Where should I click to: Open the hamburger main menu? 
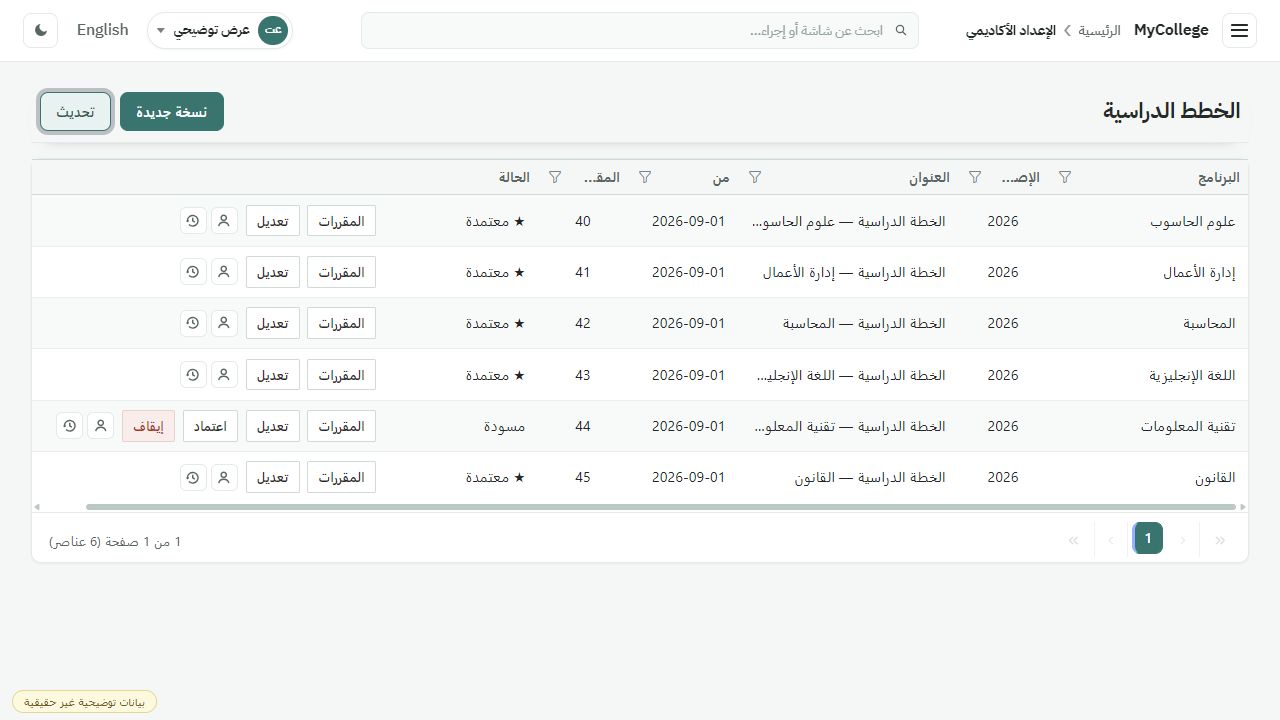pyautogui.click(x=1239, y=30)
